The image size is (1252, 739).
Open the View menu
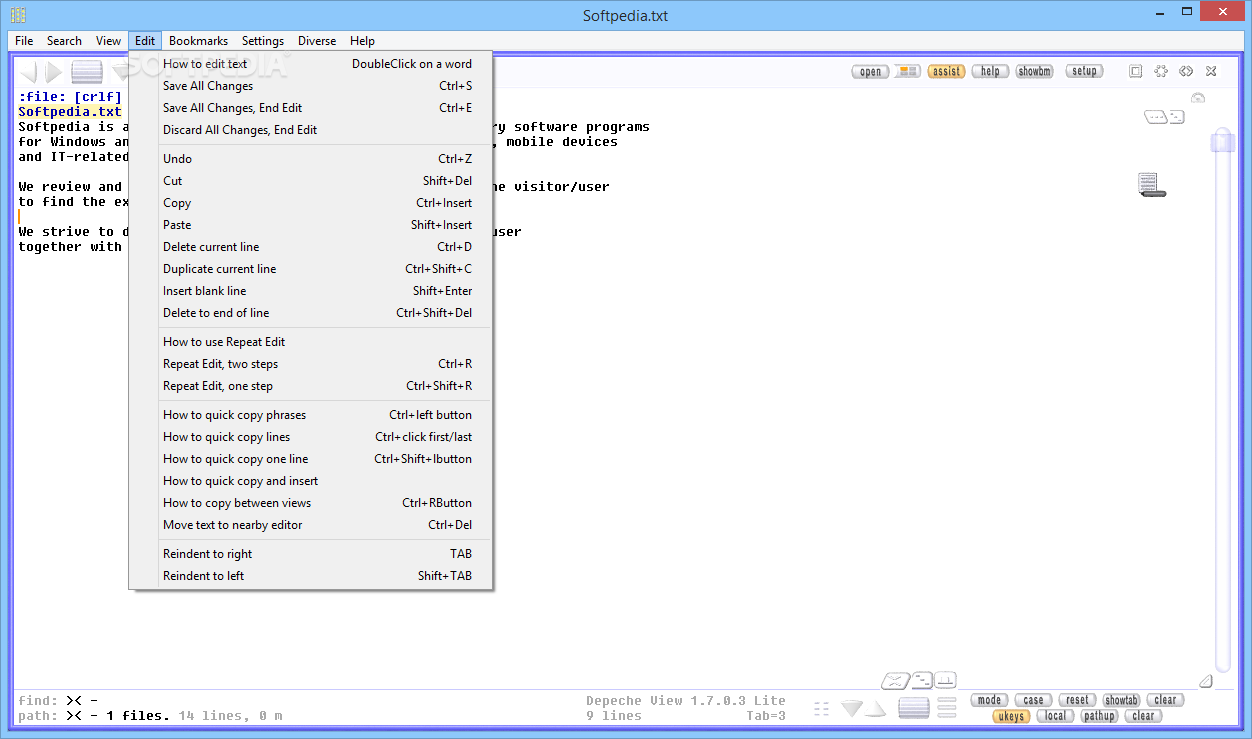click(x=108, y=41)
